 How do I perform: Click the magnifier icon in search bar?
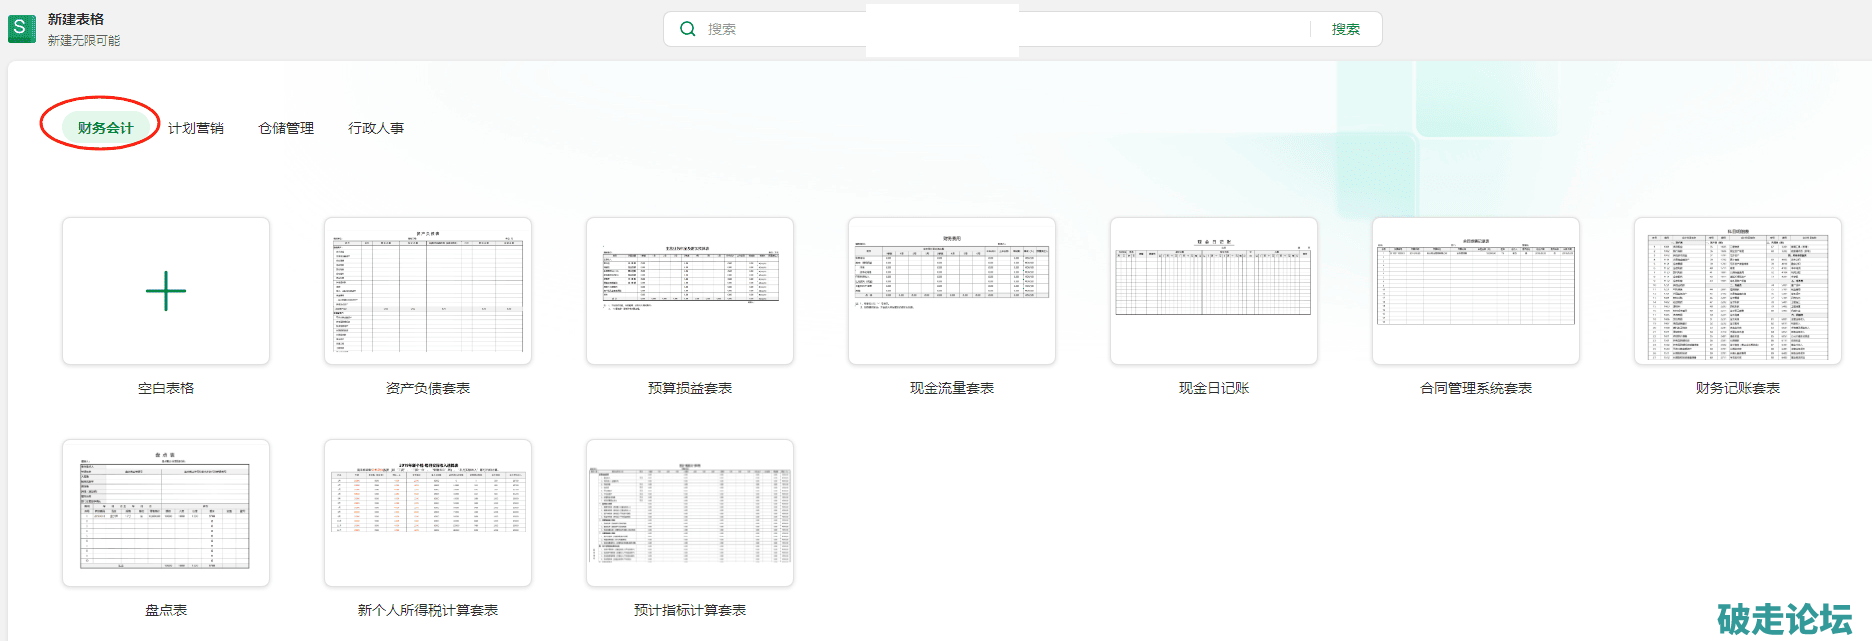click(x=688, y=29)
